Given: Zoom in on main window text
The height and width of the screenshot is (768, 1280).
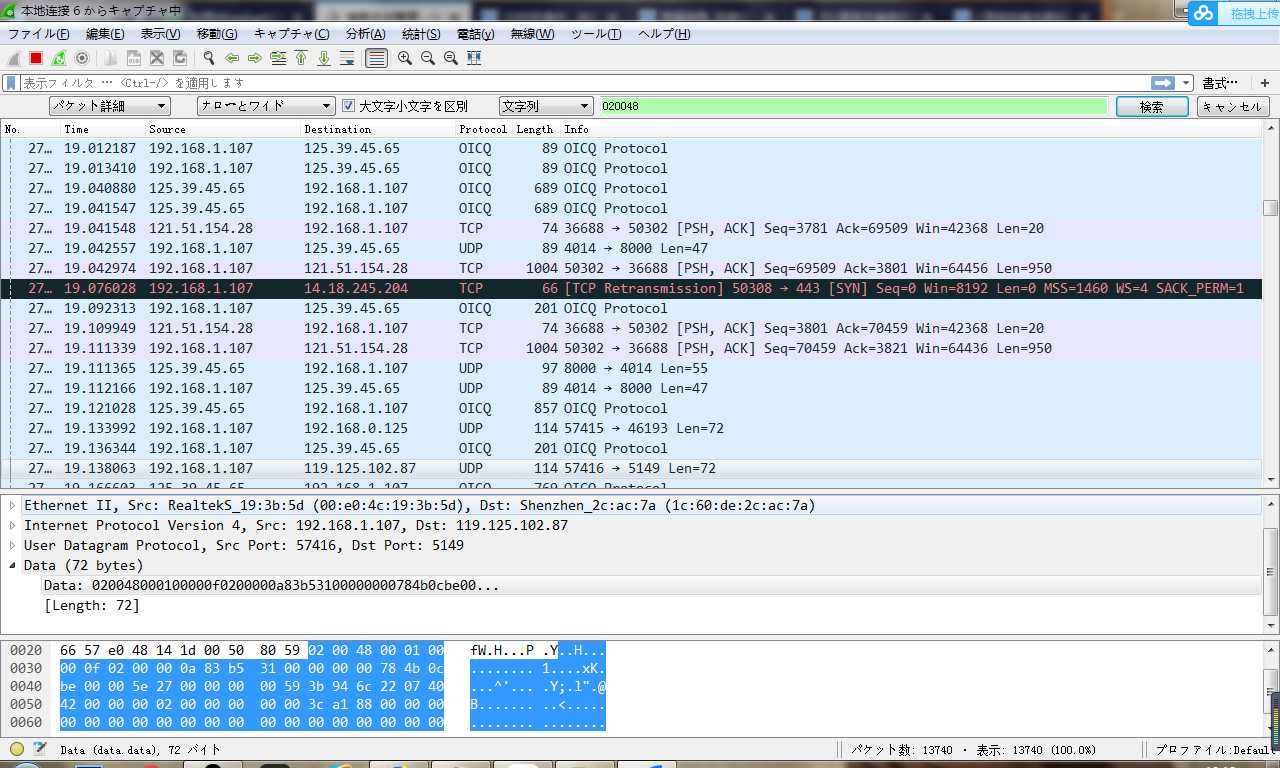Looking at the screenshot, I should tap(405, 58).
